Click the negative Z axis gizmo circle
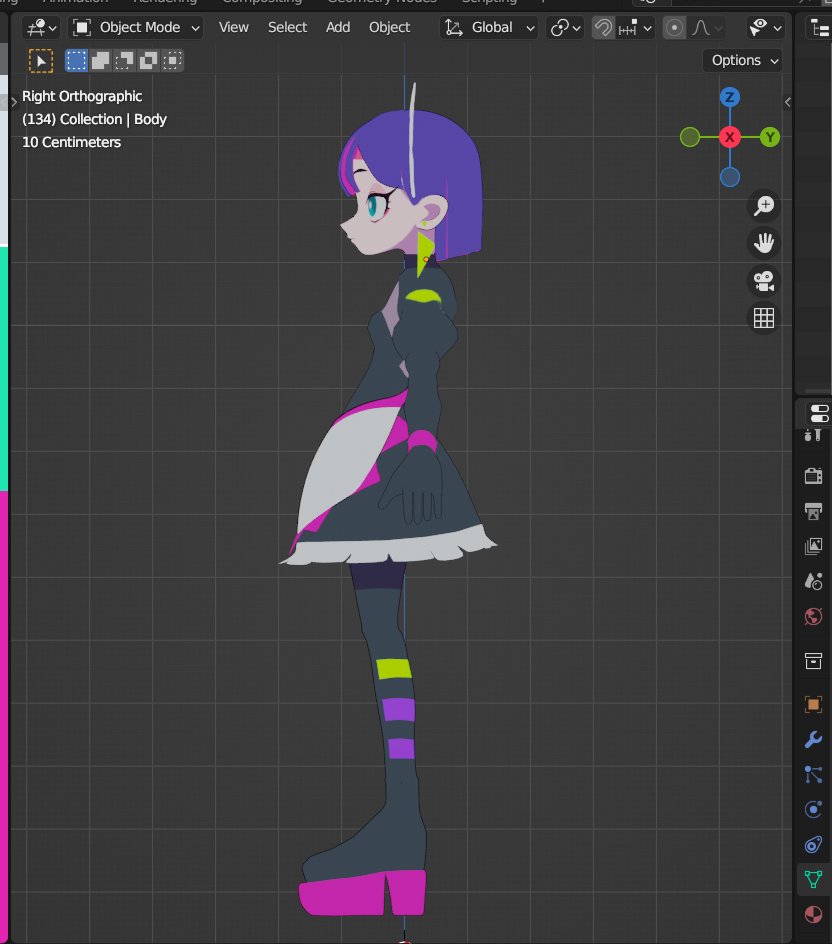This screenshot has height=944, width=832. click(730, 177)
